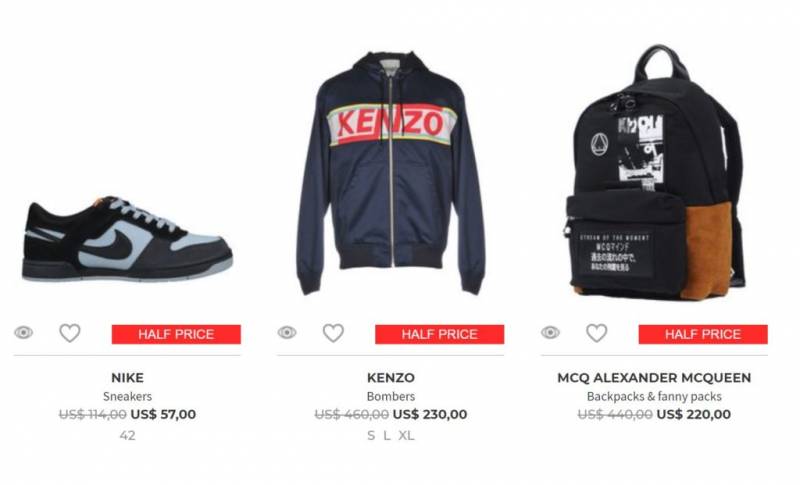Open the black McQ backpack image
800x485 pixels.
click(x=655, y=172)
